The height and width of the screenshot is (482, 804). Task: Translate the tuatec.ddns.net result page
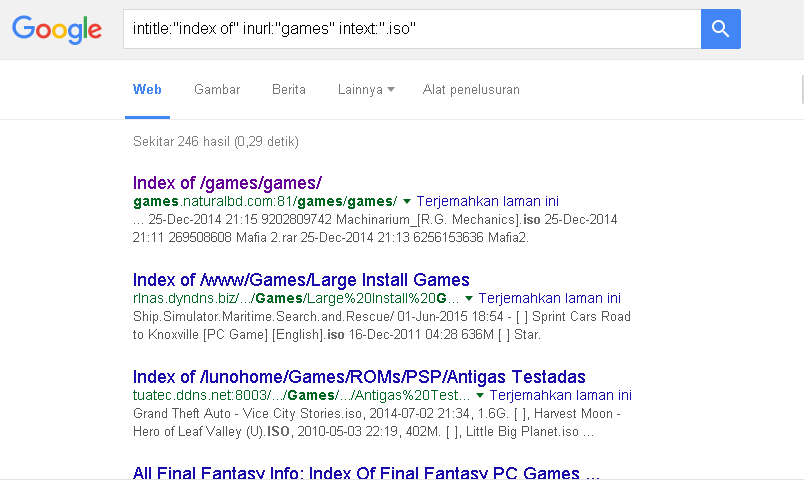click(560, 395)
